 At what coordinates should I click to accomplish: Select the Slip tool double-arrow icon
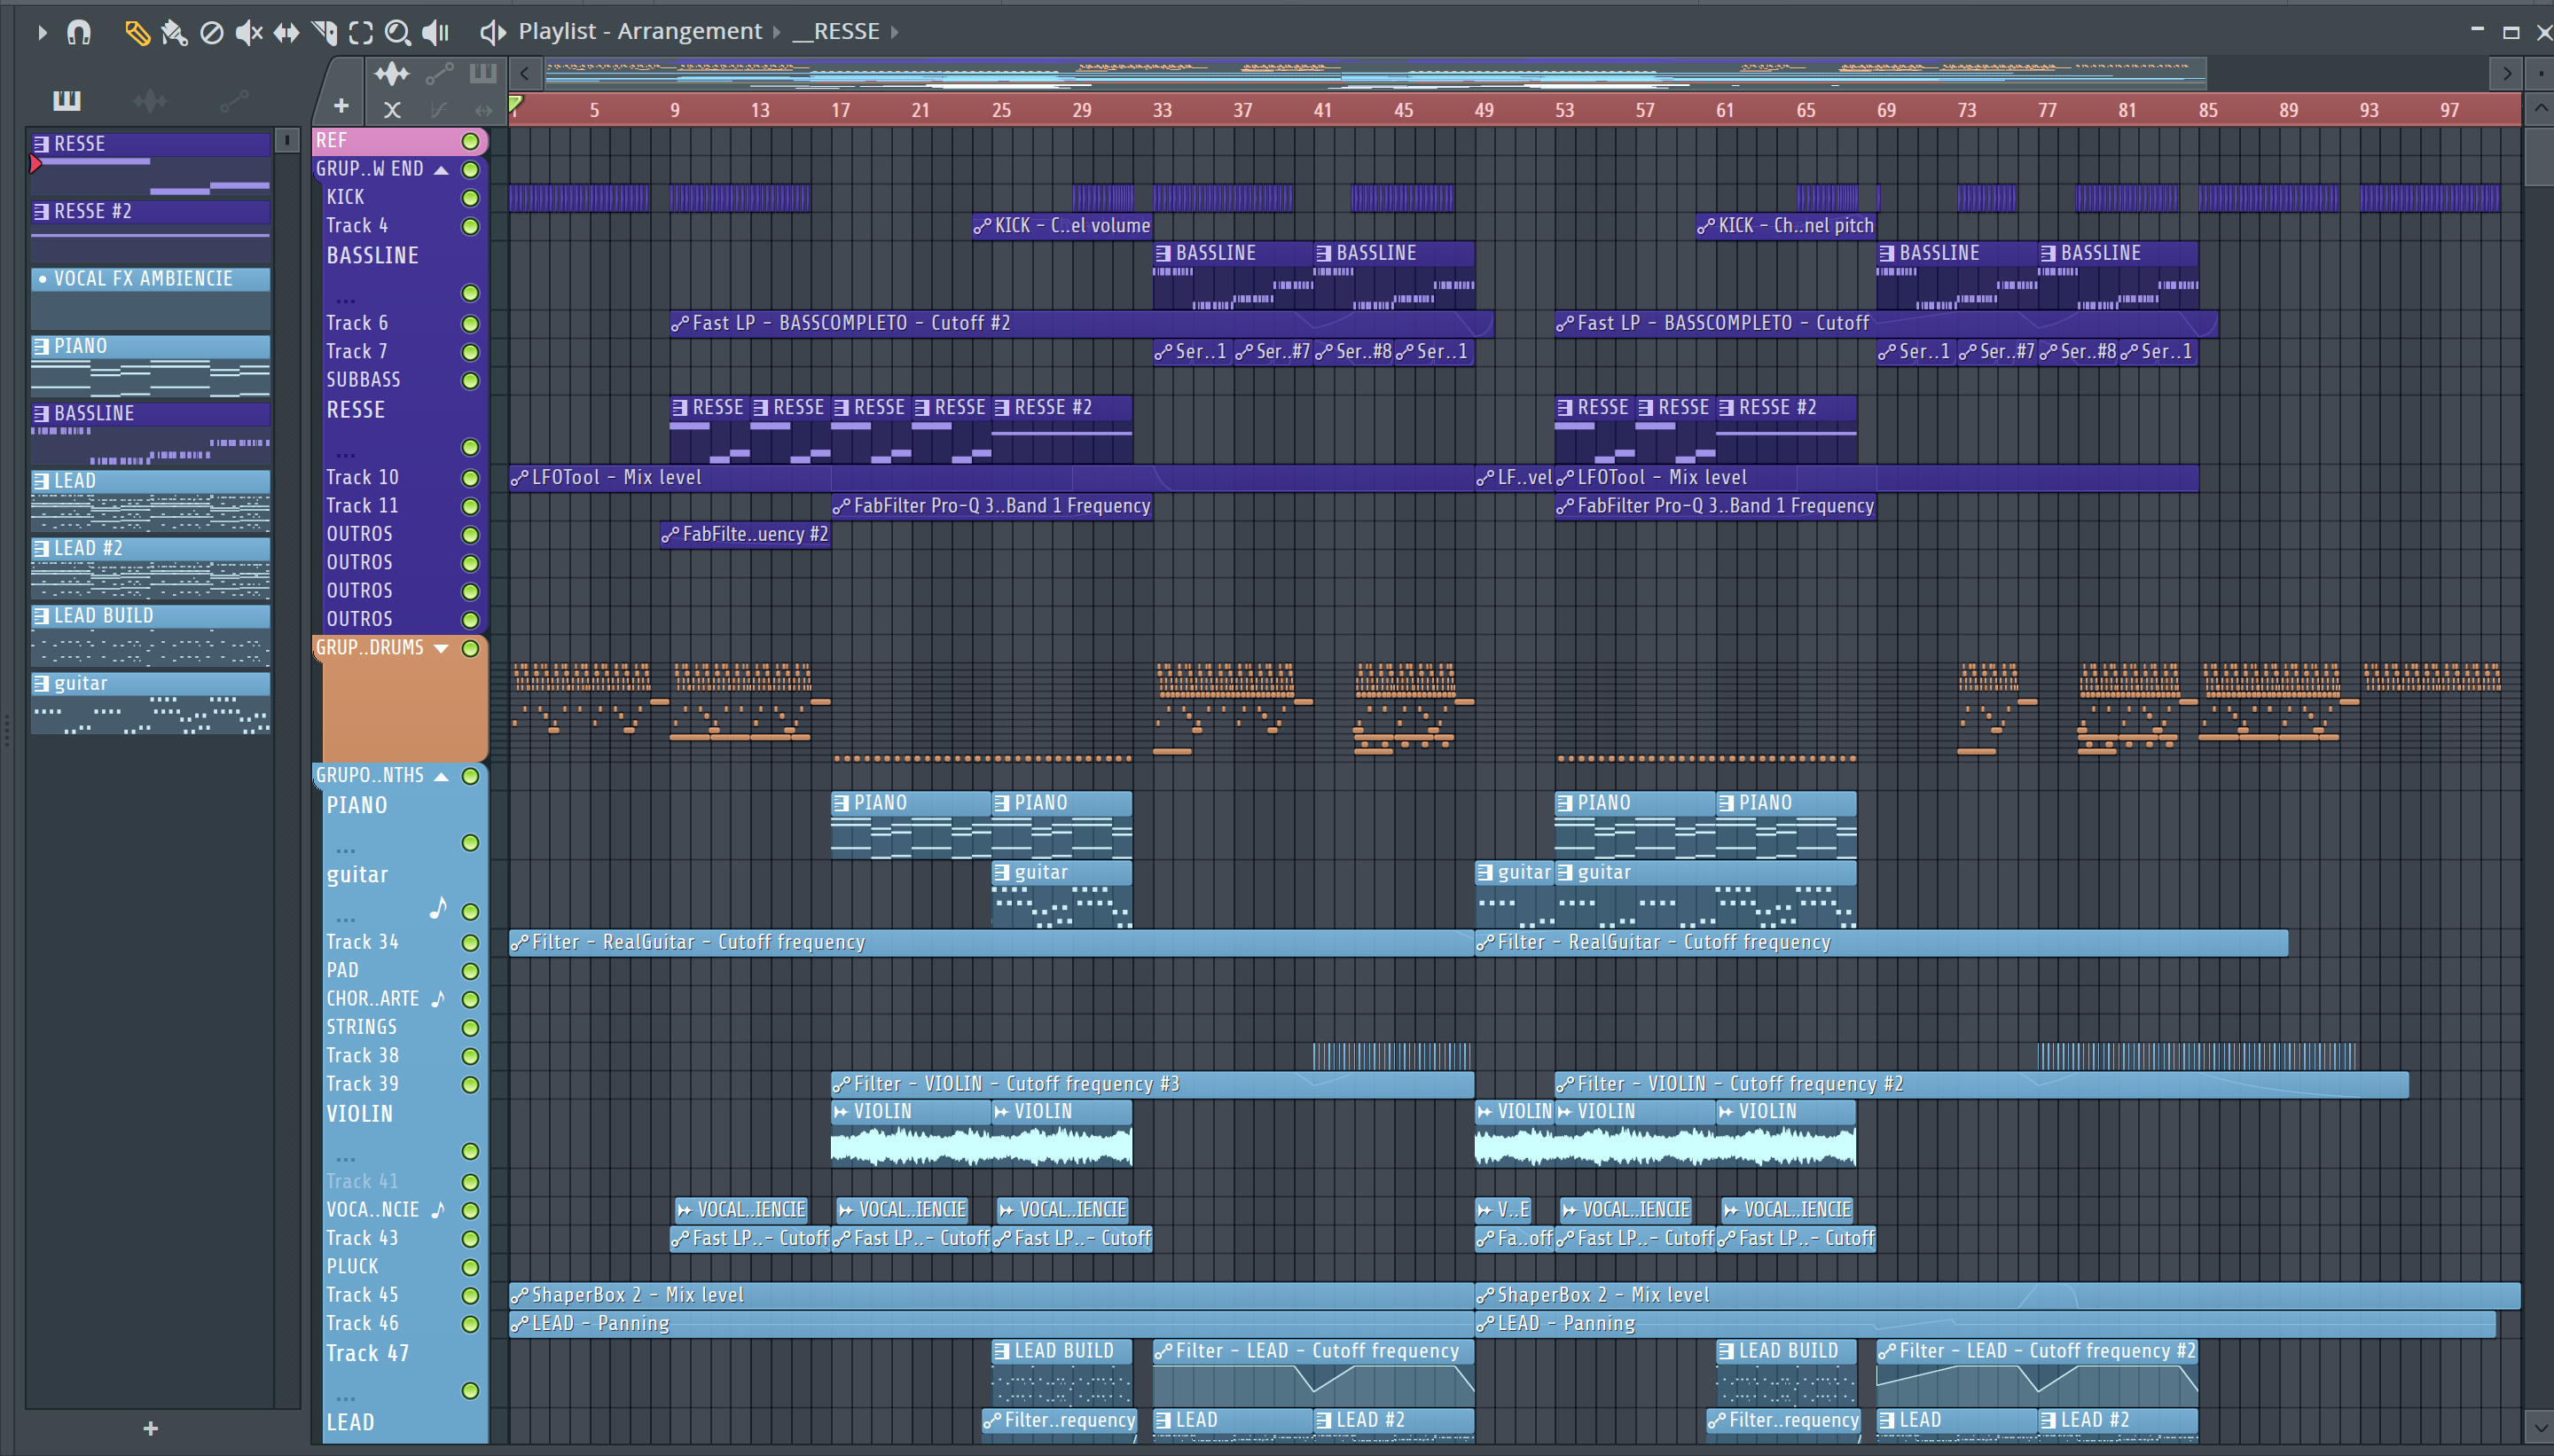(x=286, y=32)
